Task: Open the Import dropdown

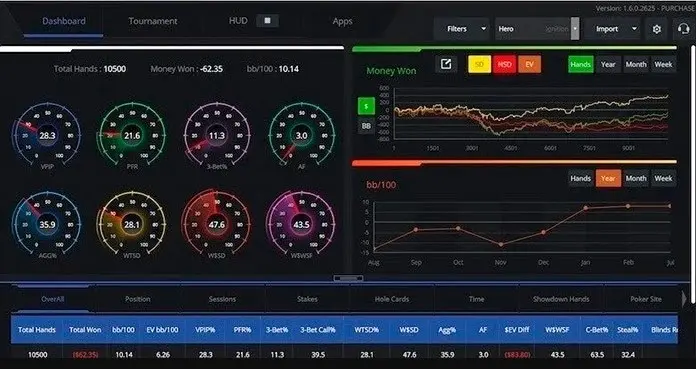Action: tap(613, 29)
